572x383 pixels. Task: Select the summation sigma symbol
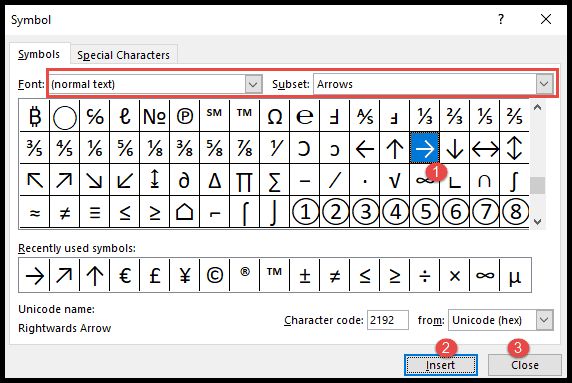point(274,180)
